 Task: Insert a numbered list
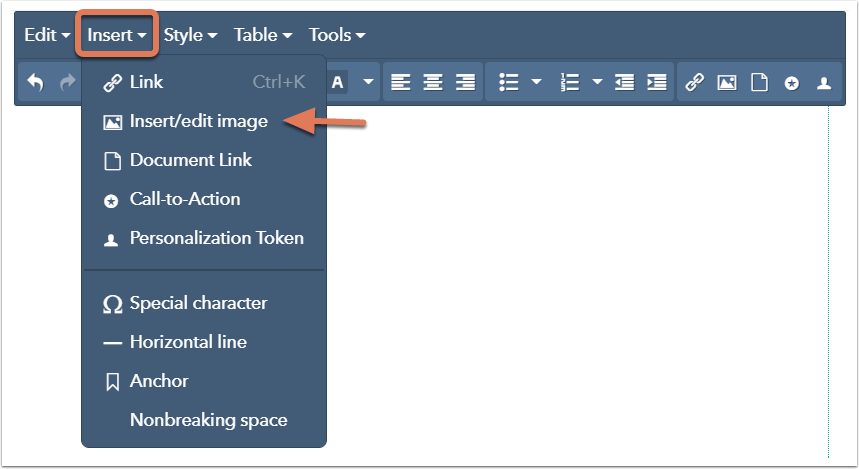pyautogui.click(x=570, y=83)
